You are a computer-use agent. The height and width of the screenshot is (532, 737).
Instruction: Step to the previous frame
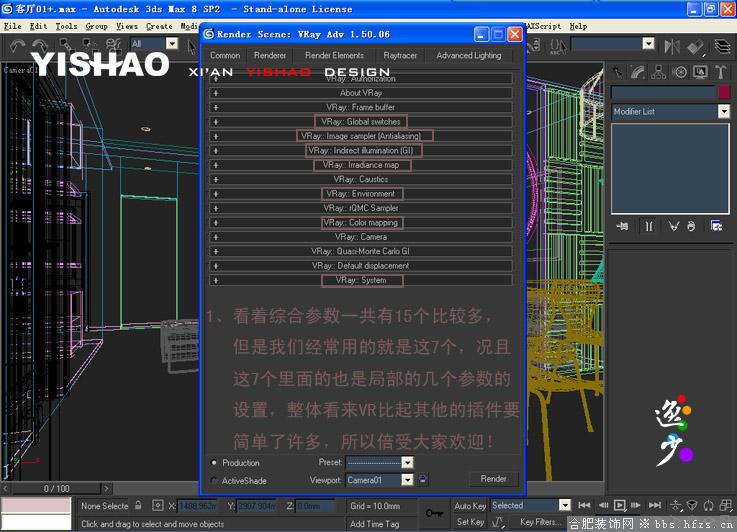pyautogui.click(x=603, y=505)
